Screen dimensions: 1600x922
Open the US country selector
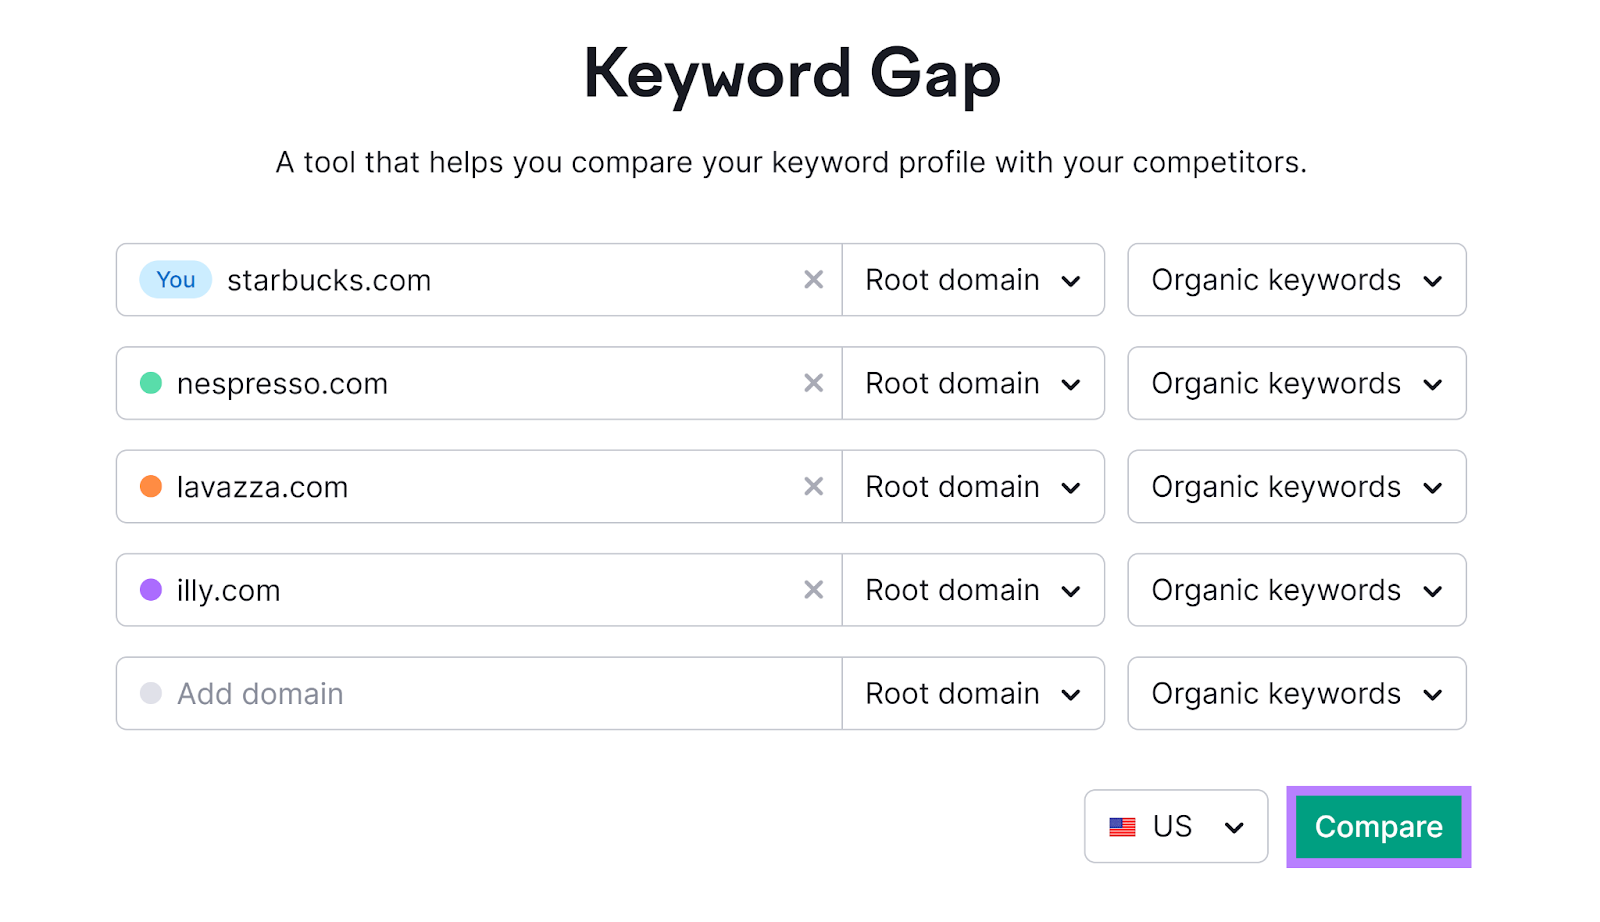click(1175, 826)
